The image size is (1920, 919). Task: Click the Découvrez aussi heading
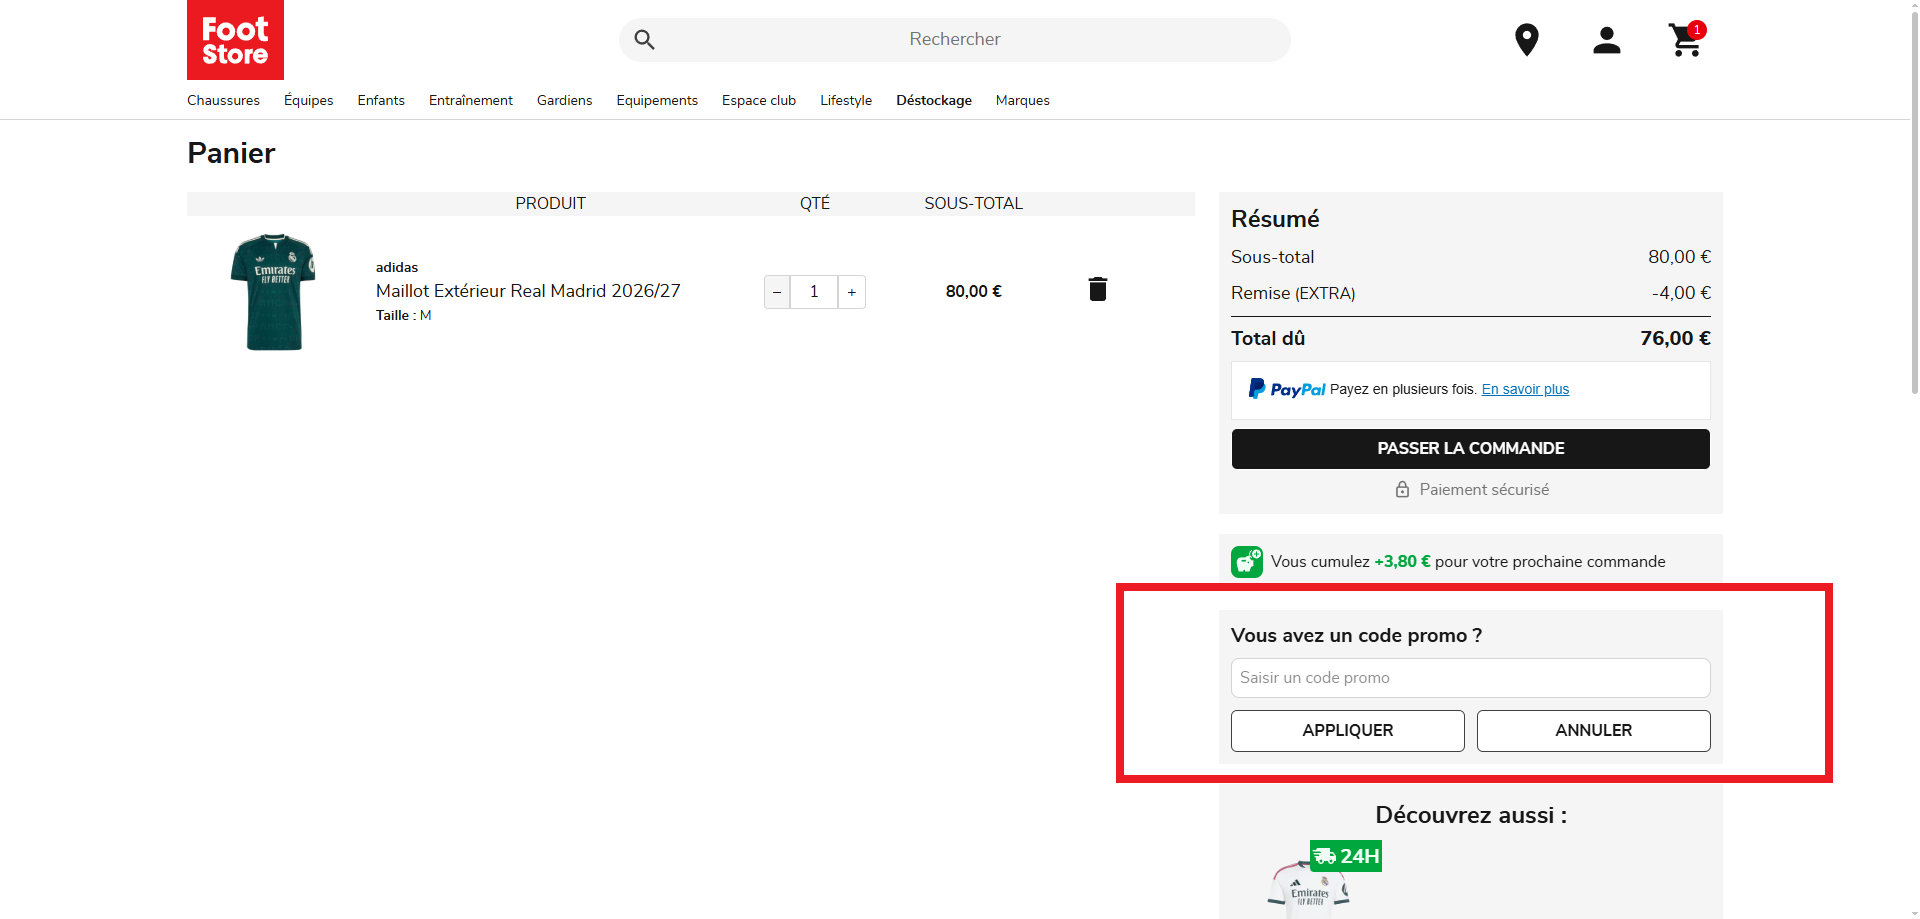(x=1470, y=815)
